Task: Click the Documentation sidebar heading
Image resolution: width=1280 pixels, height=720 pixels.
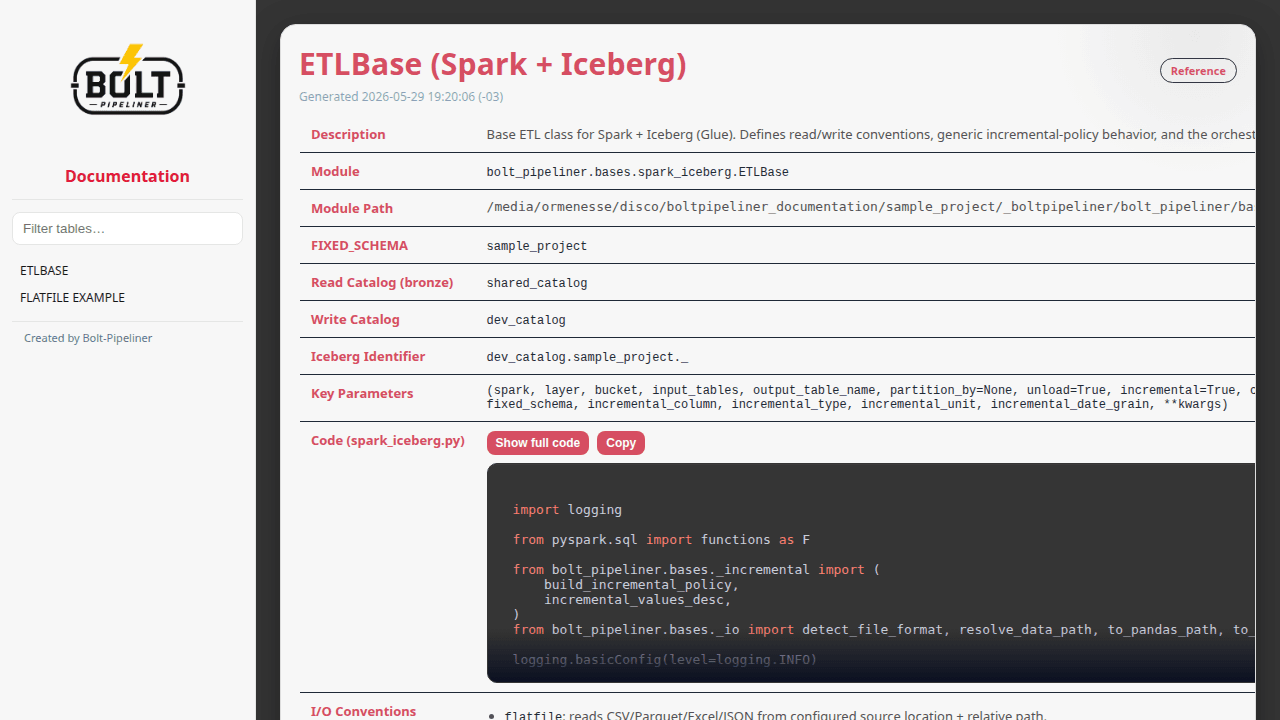Action: click(x=127, y=176)
